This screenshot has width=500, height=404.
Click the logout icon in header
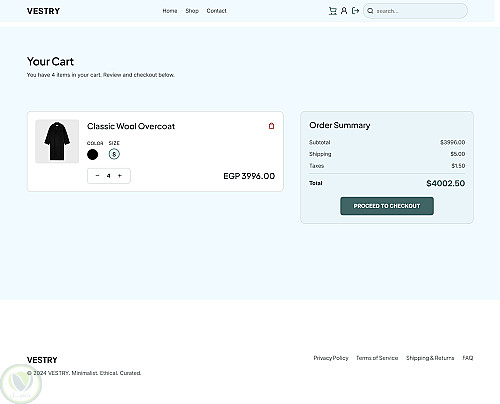(355, 11)
